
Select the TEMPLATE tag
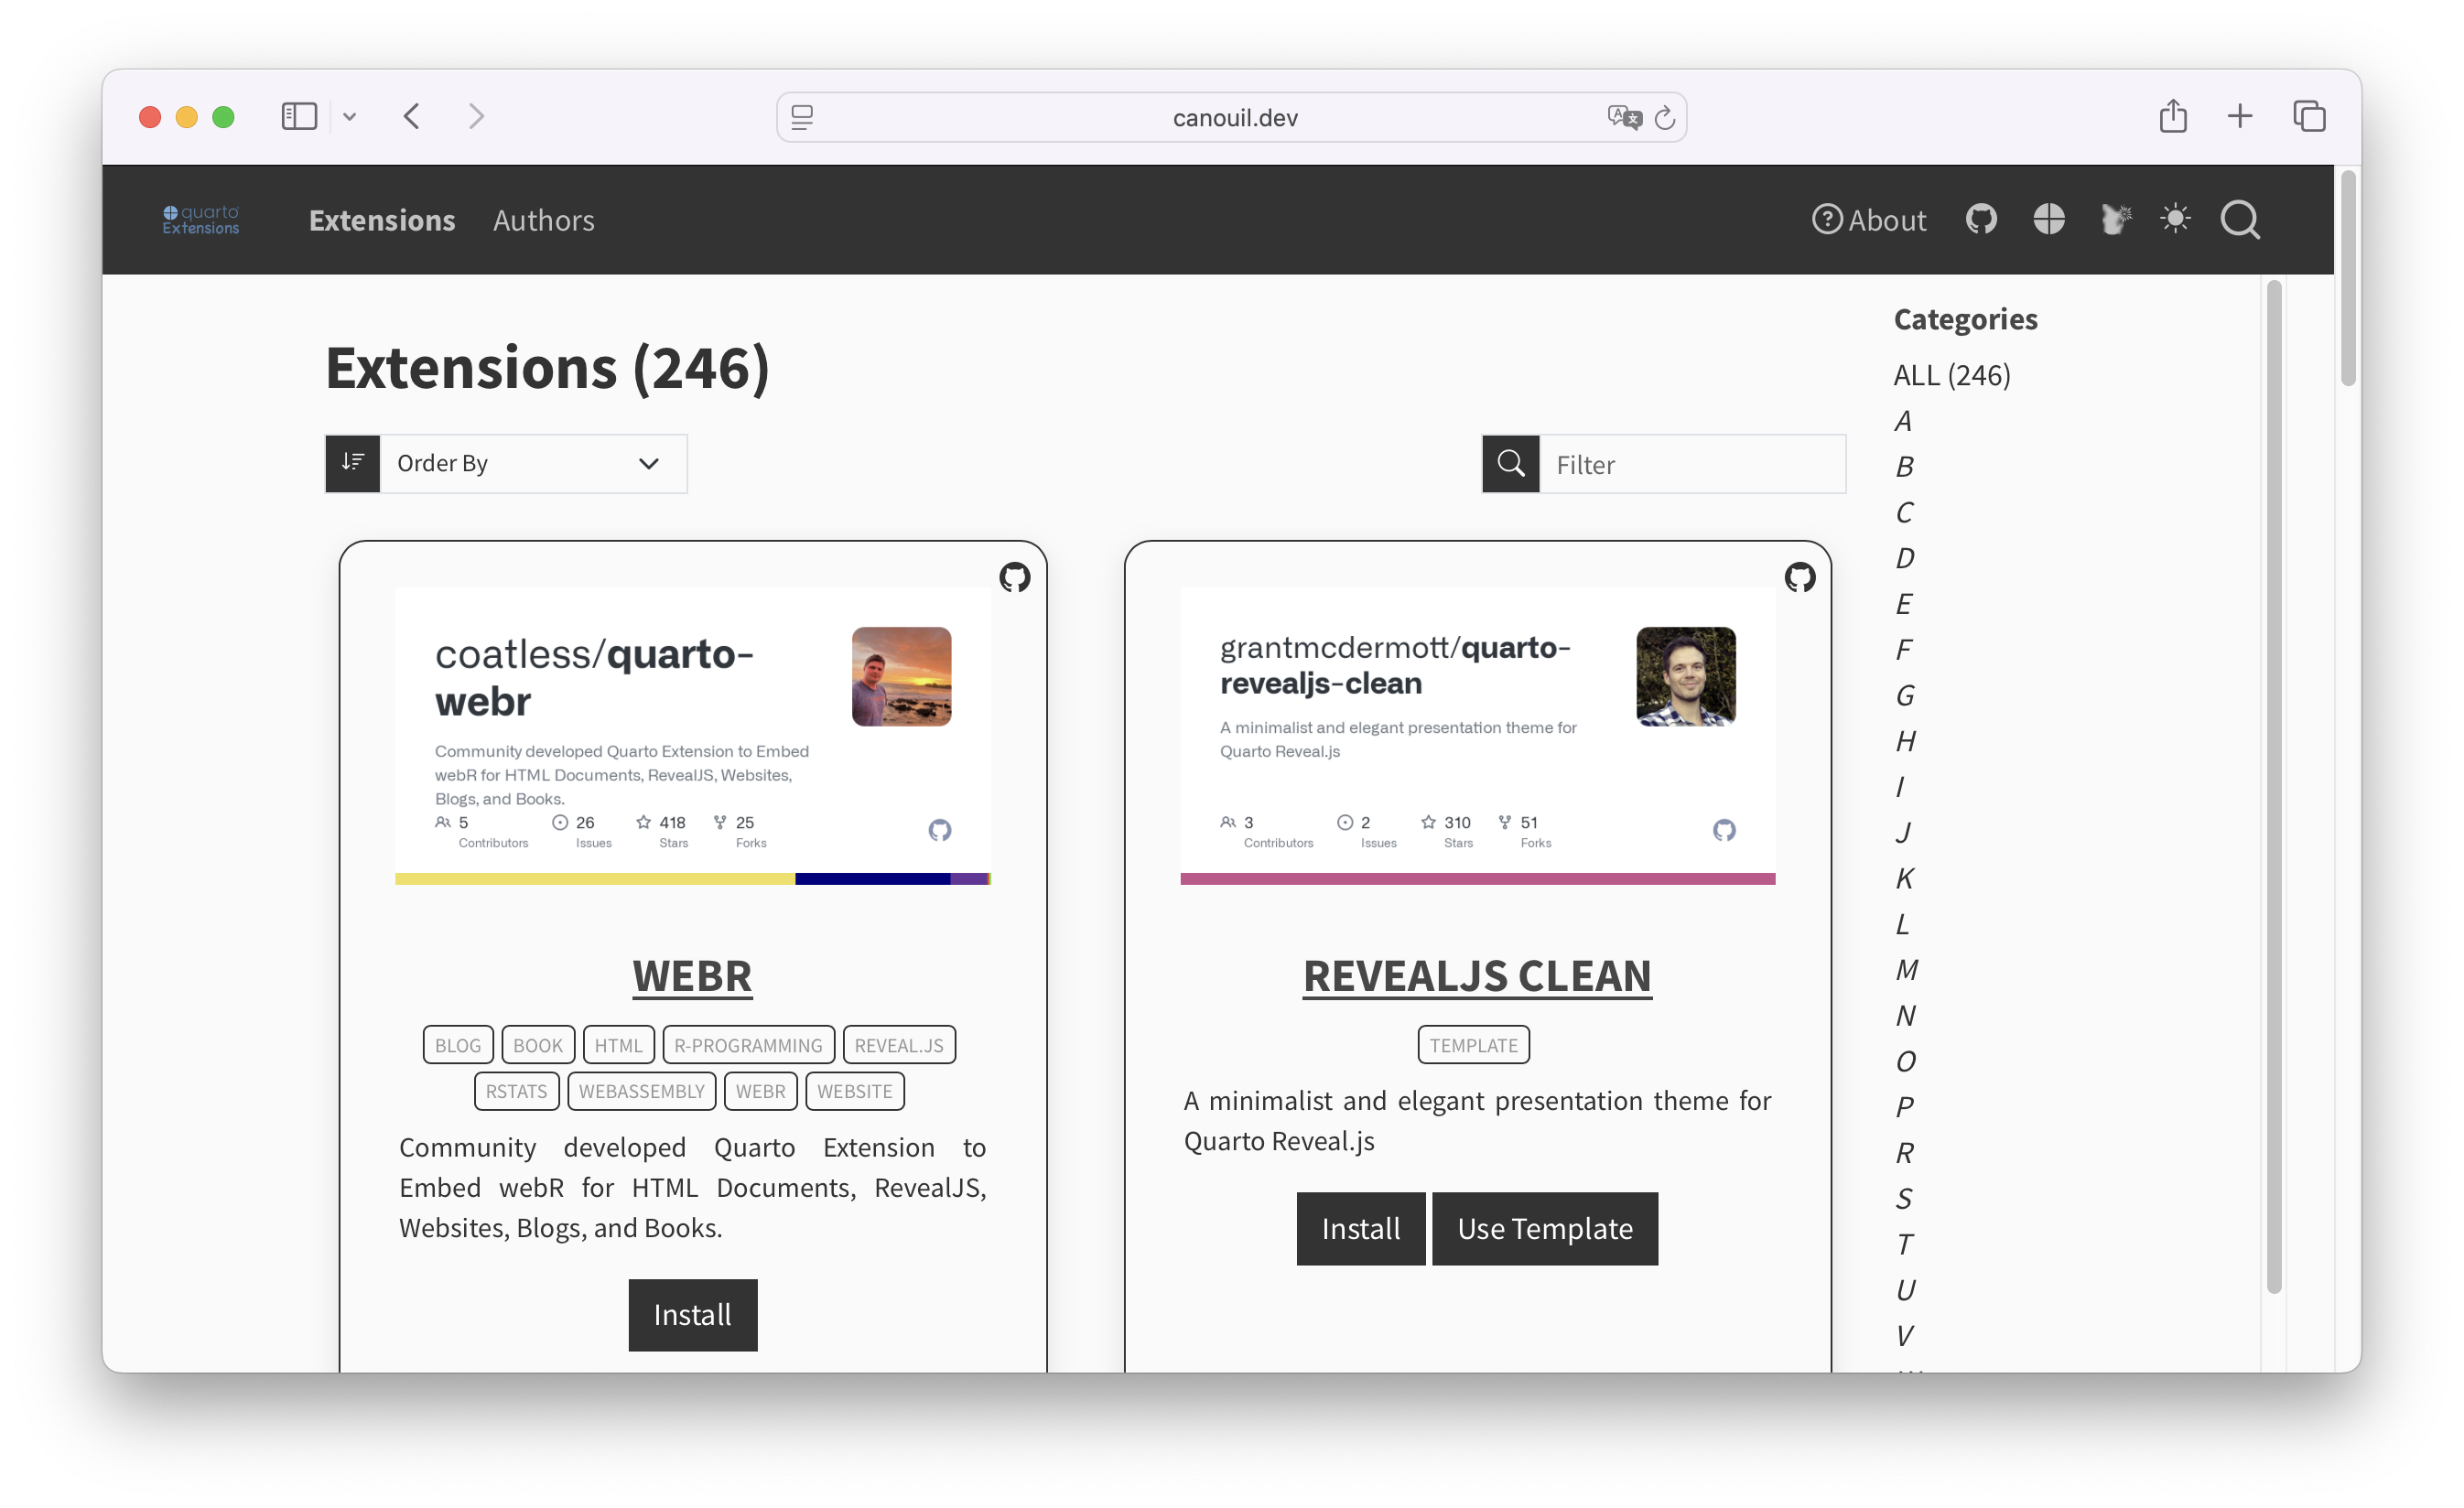pyautogui.click(x=1473, y=1044)
